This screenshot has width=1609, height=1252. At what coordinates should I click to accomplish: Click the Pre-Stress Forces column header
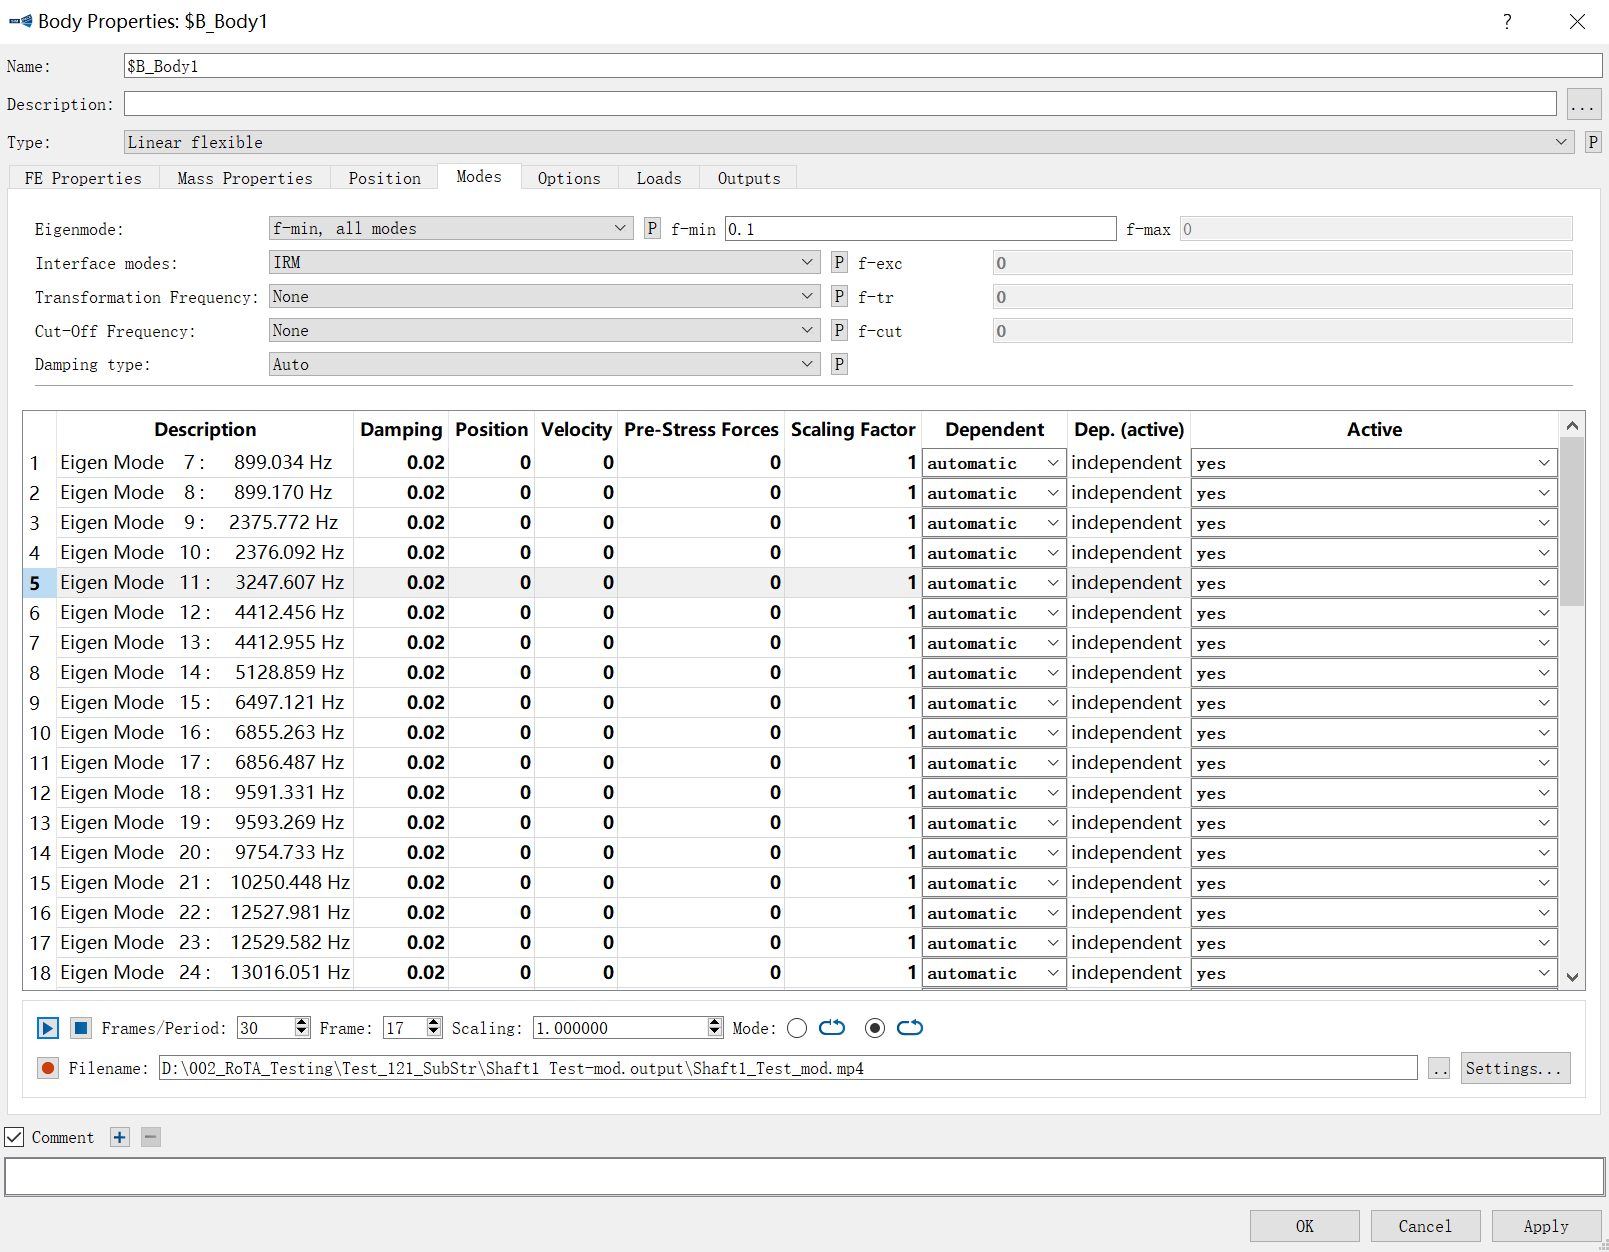pyautogui.click(x=701, y=429)
